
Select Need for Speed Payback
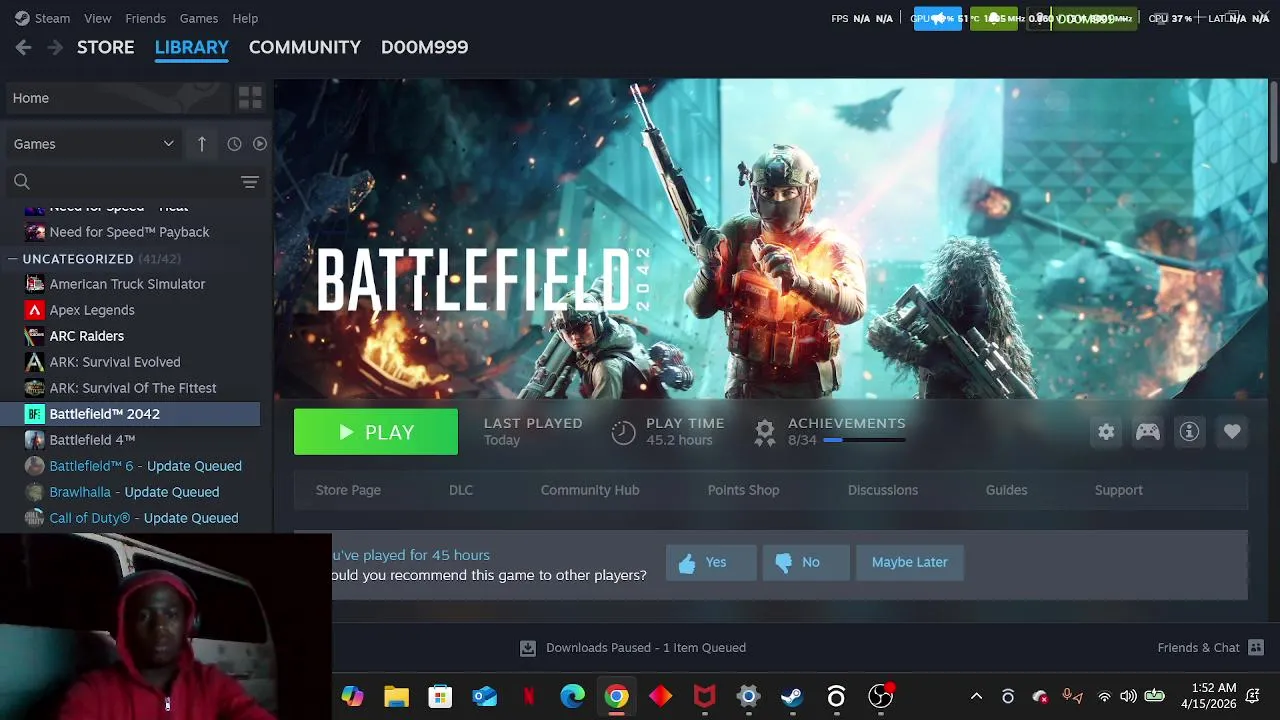[129, 232]
